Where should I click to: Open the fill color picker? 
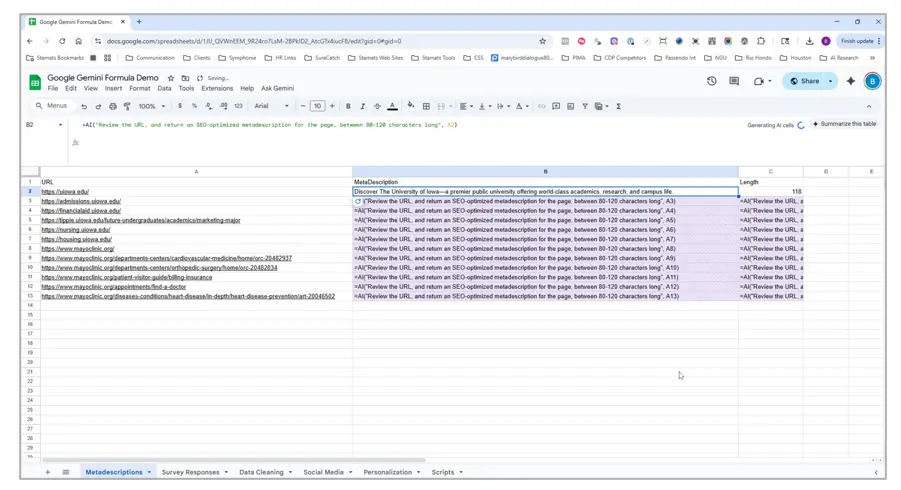(410, 106)
